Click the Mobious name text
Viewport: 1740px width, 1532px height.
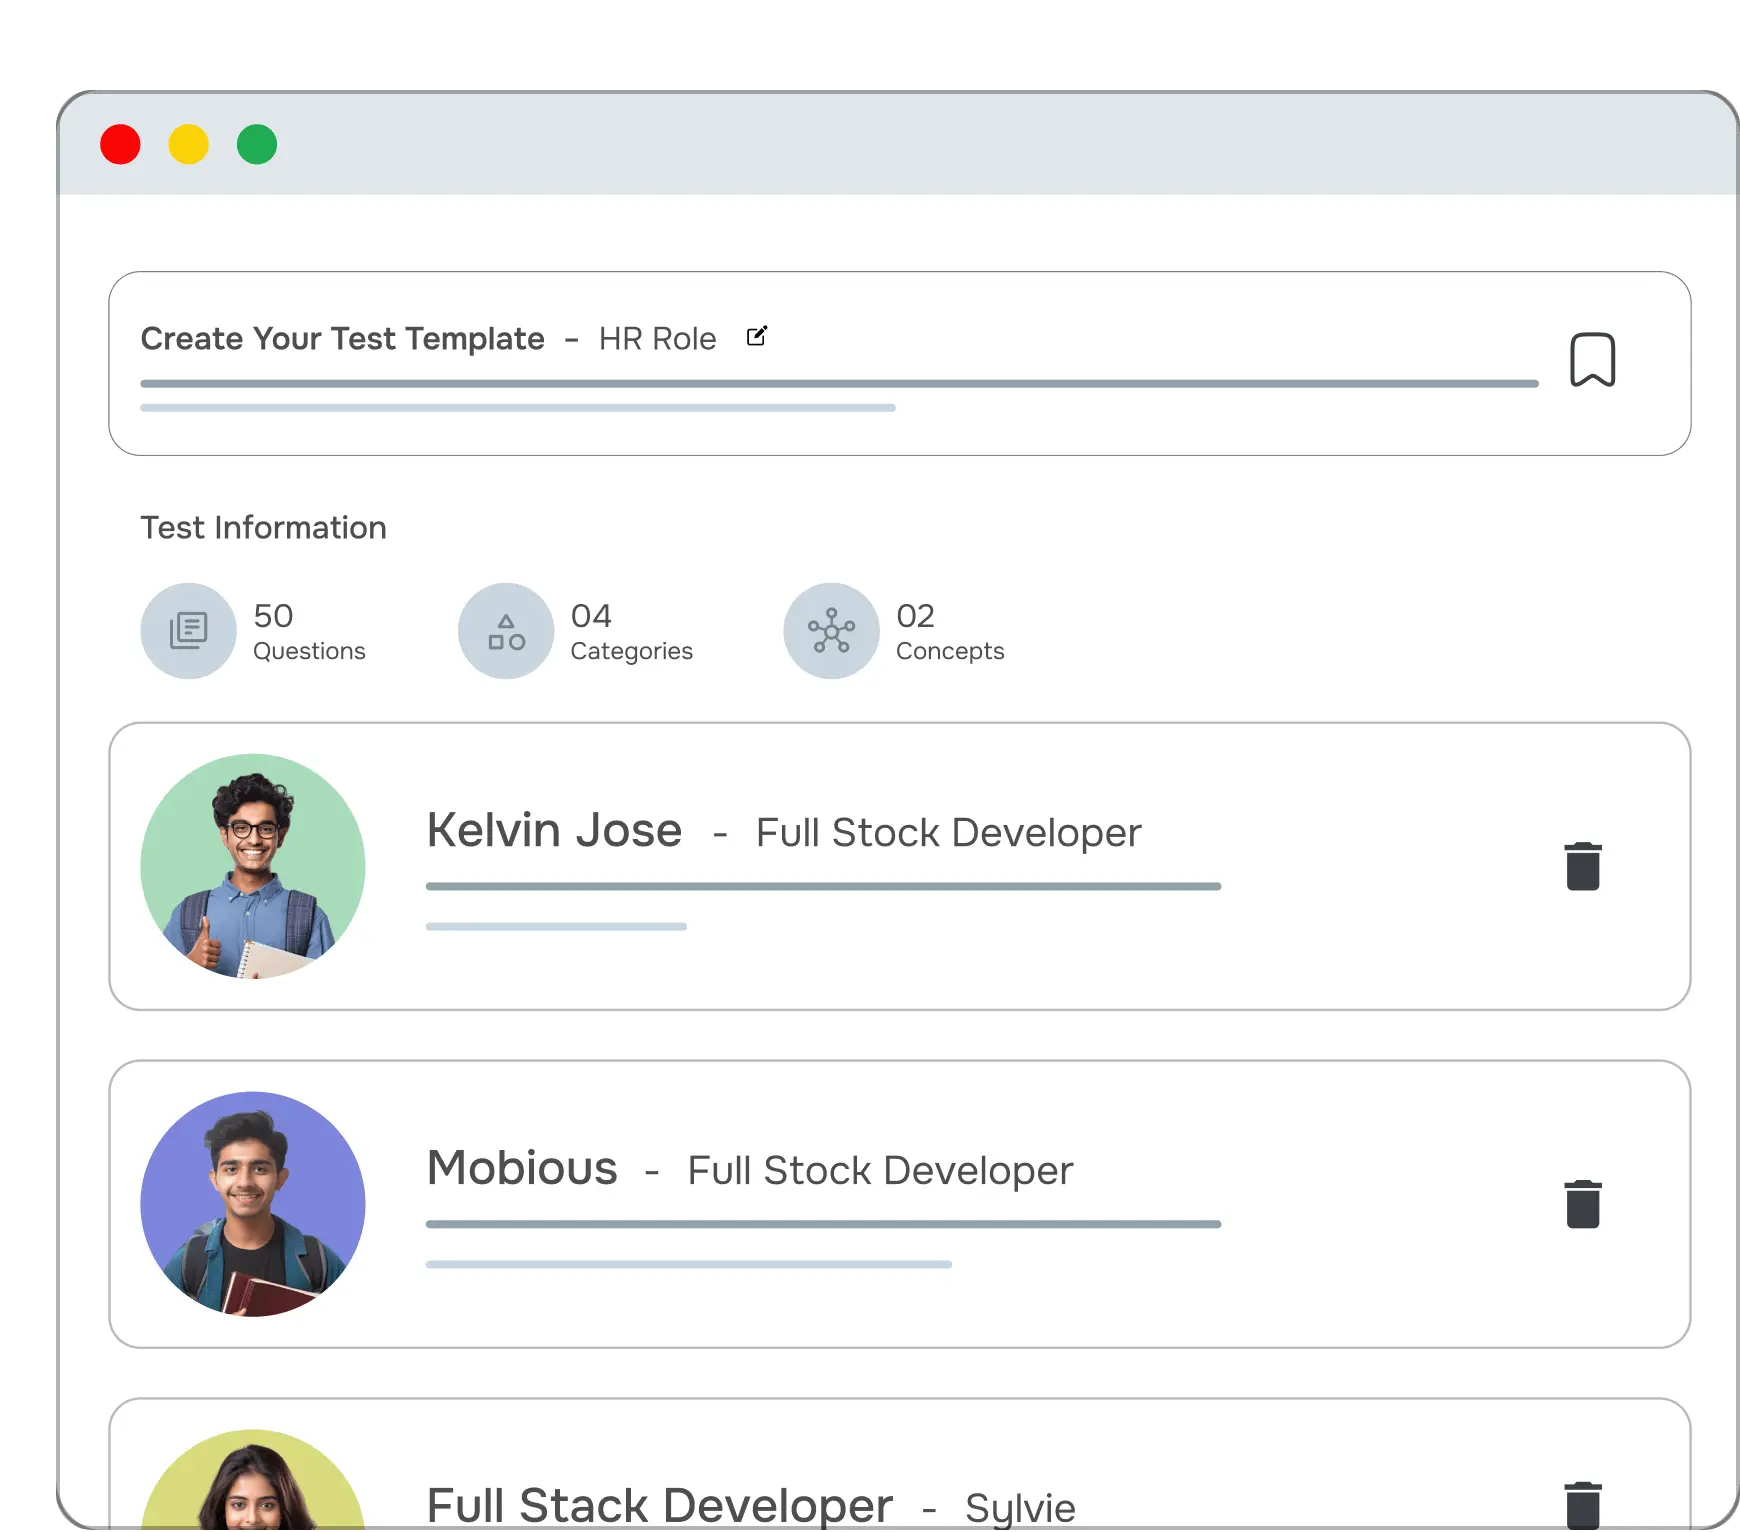pos(522,1169)
